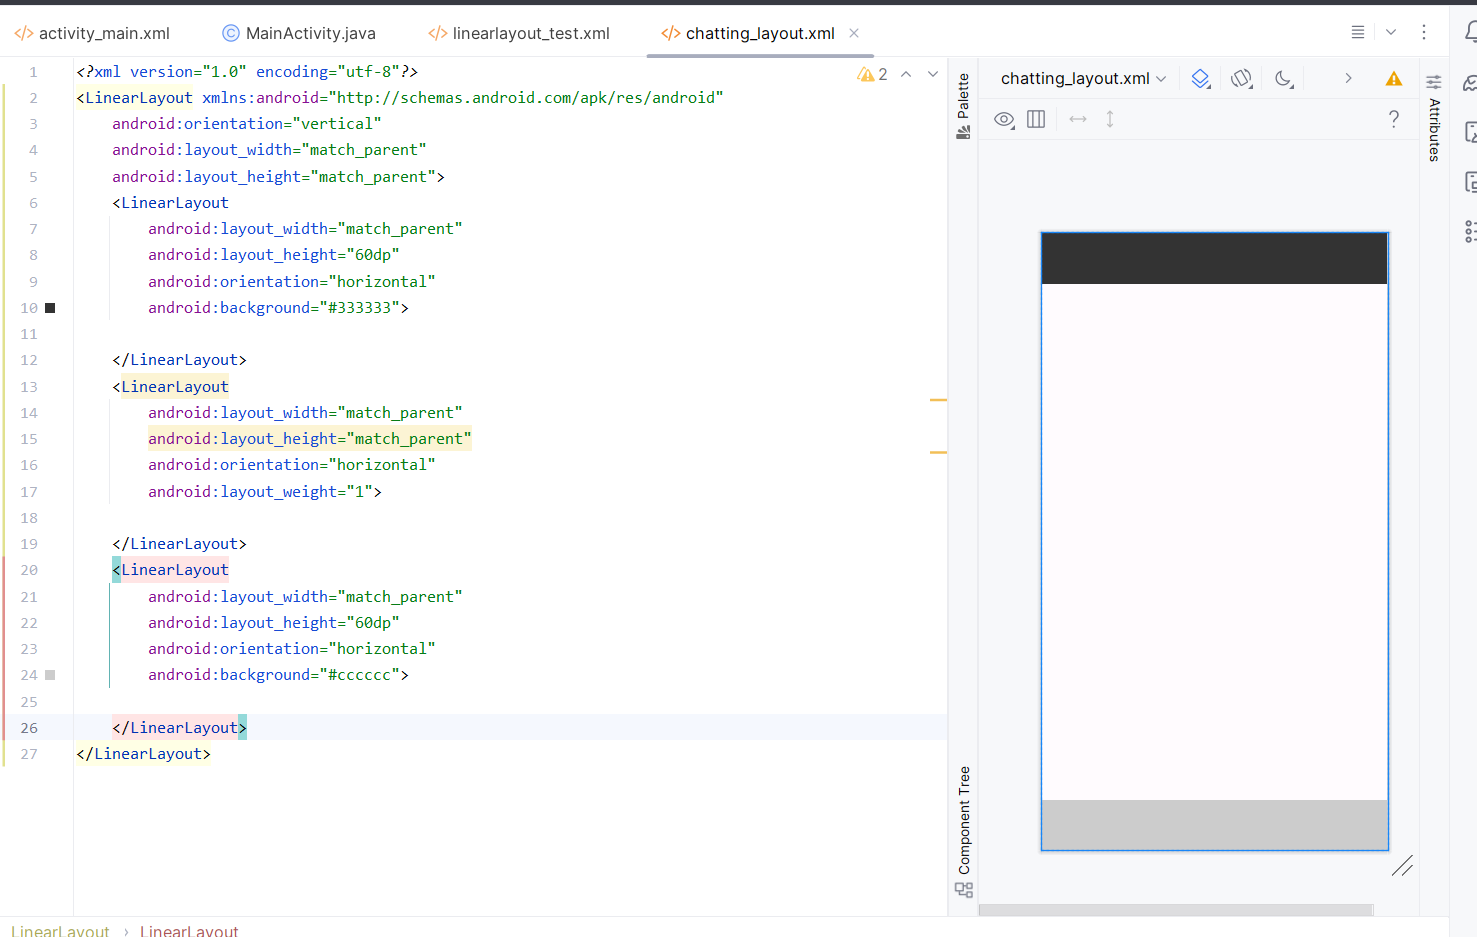Click the android:background="#333333" text
The height and width of the screenshot is (937, 1477).
click(x=278, y=308)
